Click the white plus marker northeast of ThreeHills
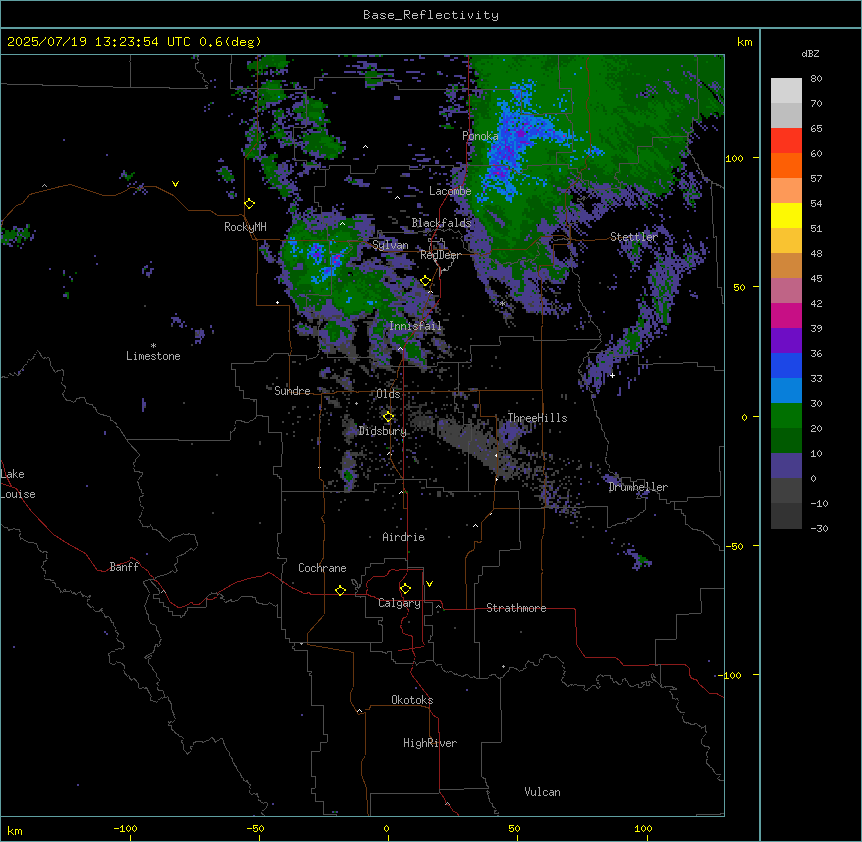862x842 pixels. coord(612,375)
